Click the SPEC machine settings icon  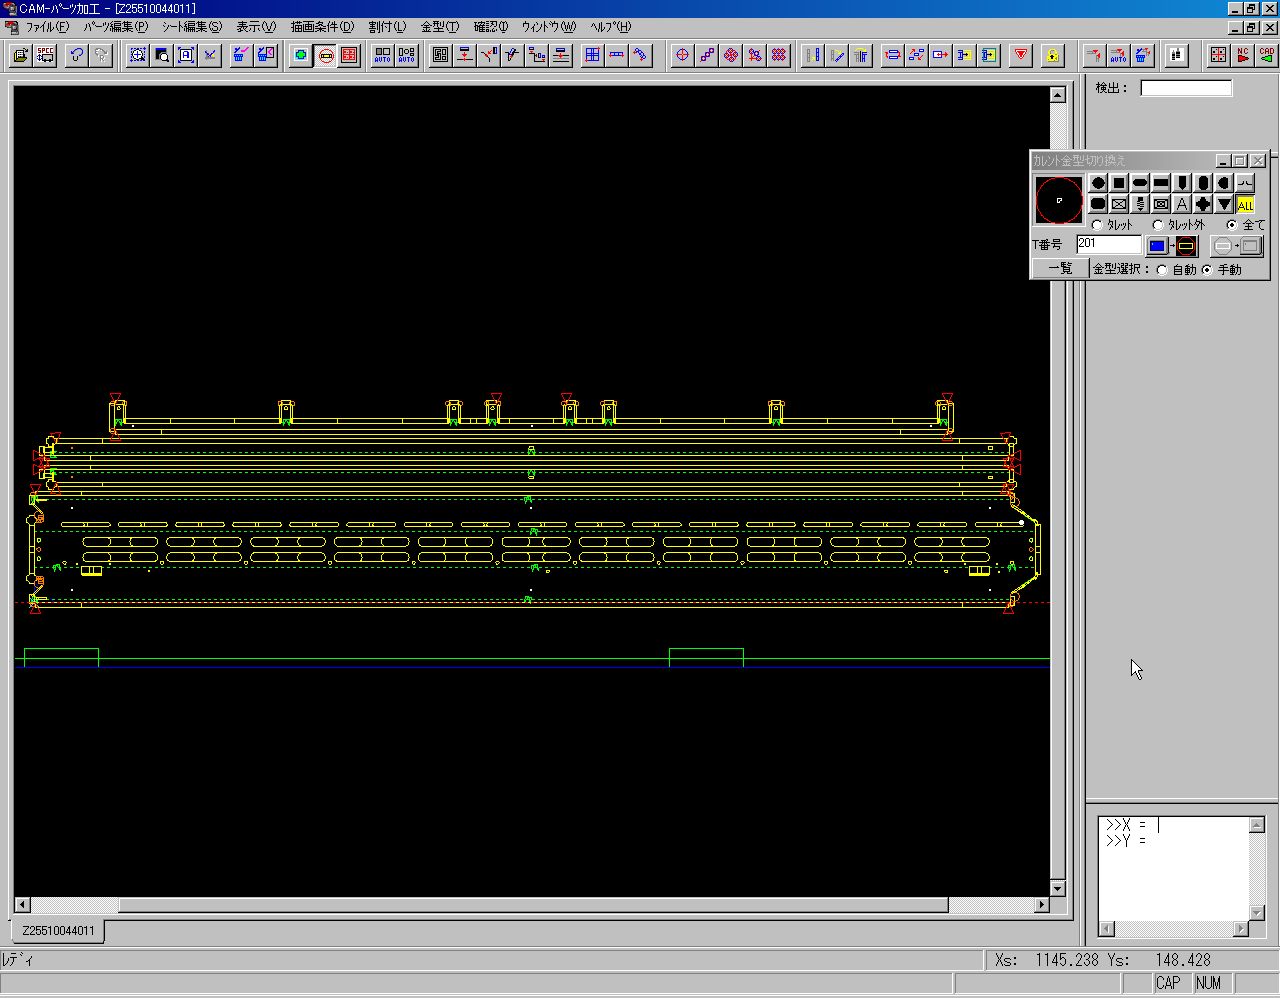tap(45, 55)
